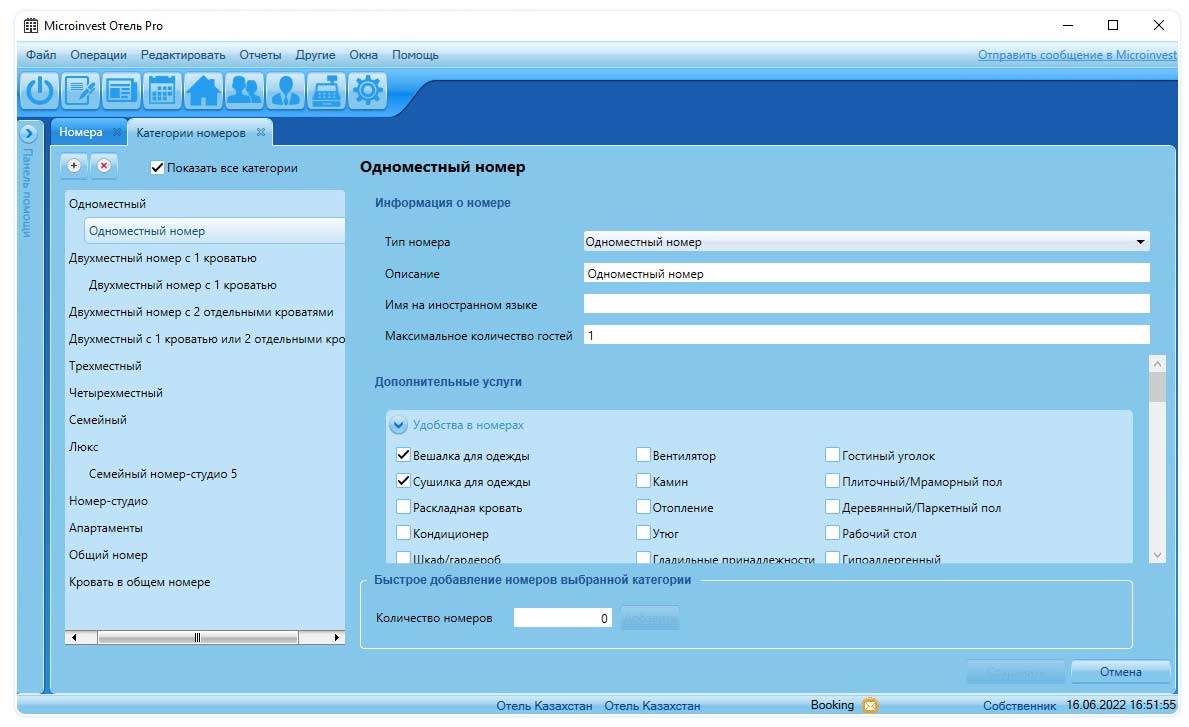
Task: Enable the Кондиционер checkbox
Action: pyautogui.click(x=404, y=534)
